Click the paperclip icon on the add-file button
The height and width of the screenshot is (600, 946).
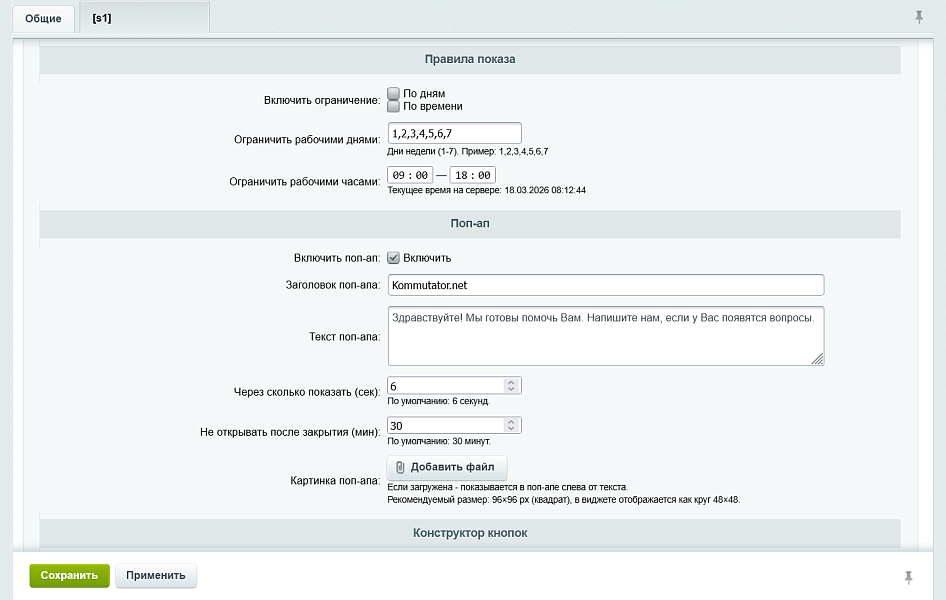click(x=400, y=467)
